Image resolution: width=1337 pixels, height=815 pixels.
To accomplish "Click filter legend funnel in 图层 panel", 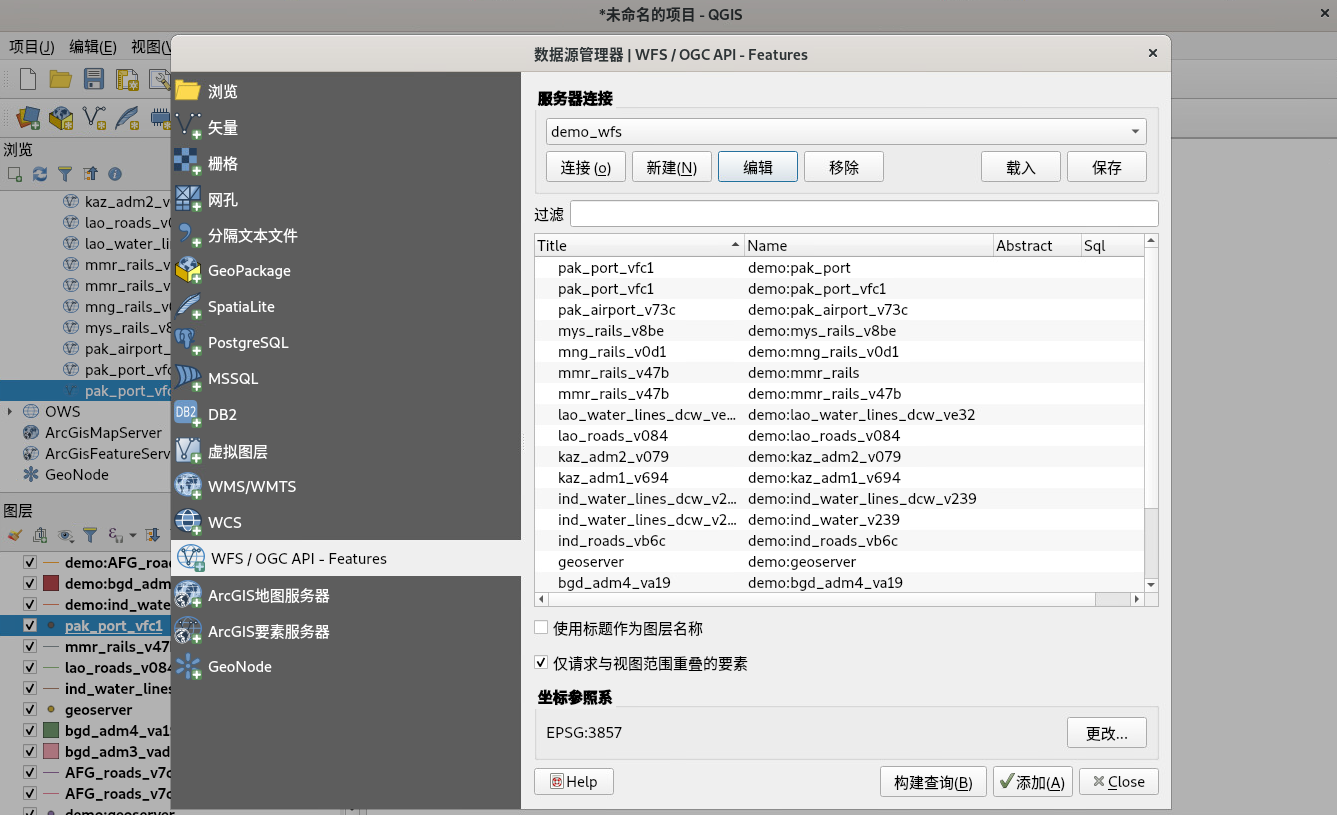I will (90, 535).
